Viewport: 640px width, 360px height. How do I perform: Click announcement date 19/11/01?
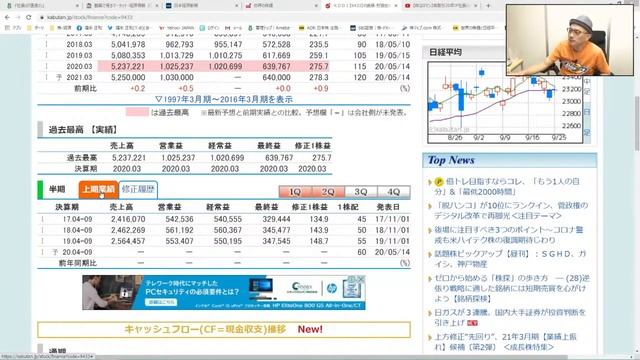pyautogui.click(x=392, y=241)
